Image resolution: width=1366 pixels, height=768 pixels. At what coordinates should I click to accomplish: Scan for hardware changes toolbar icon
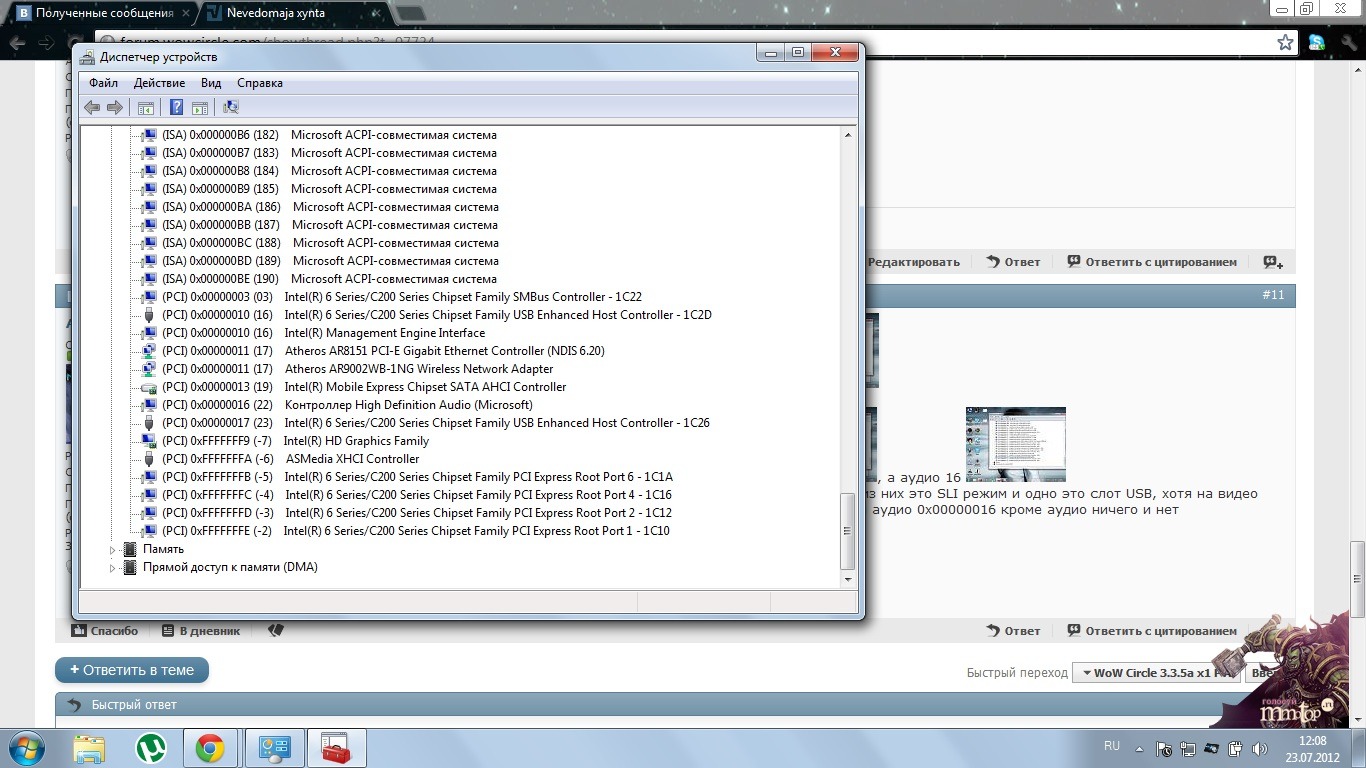click(x=231, y=107)
